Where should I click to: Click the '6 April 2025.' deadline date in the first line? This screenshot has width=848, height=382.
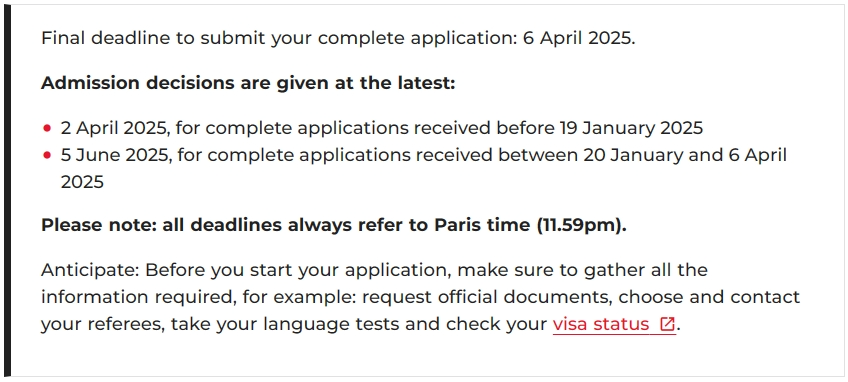(x=579, y=38)
